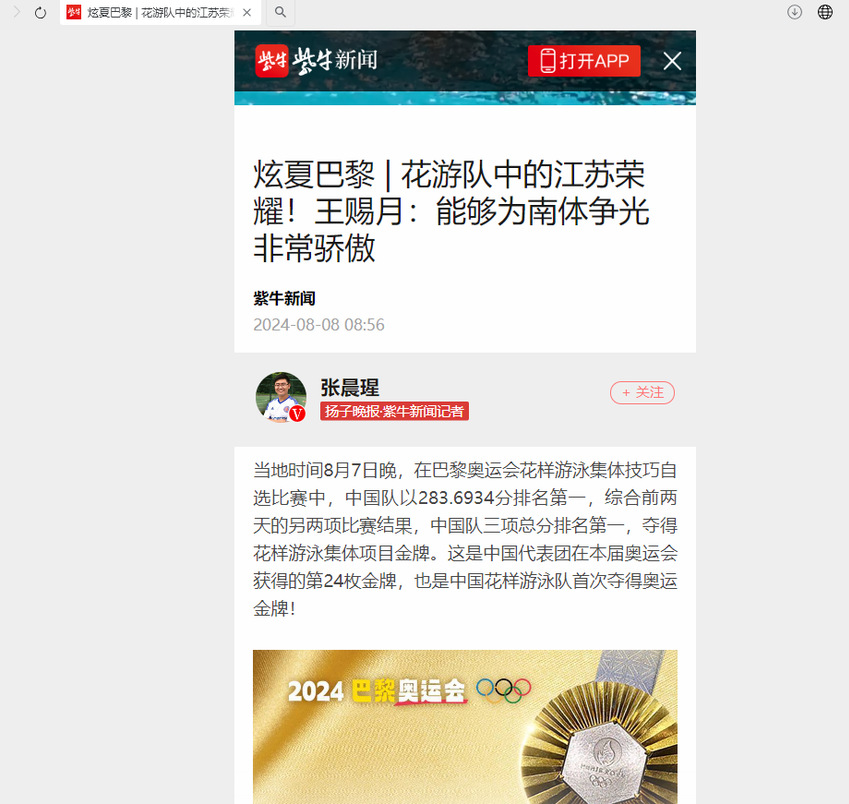The height and width of the screenshot is (804, 849).
Task: Click the publication date 2024-08-08 08:56
Action: [x=319, y=325]
